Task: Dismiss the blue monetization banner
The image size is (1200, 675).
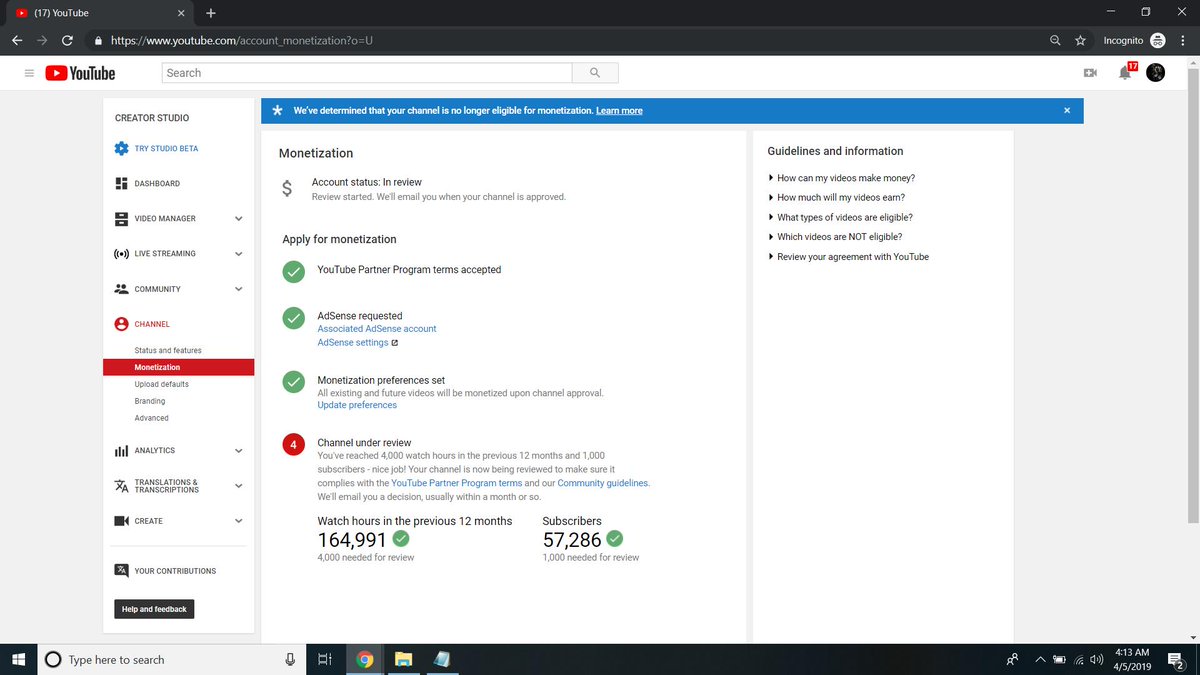Action: point(1067,110)
